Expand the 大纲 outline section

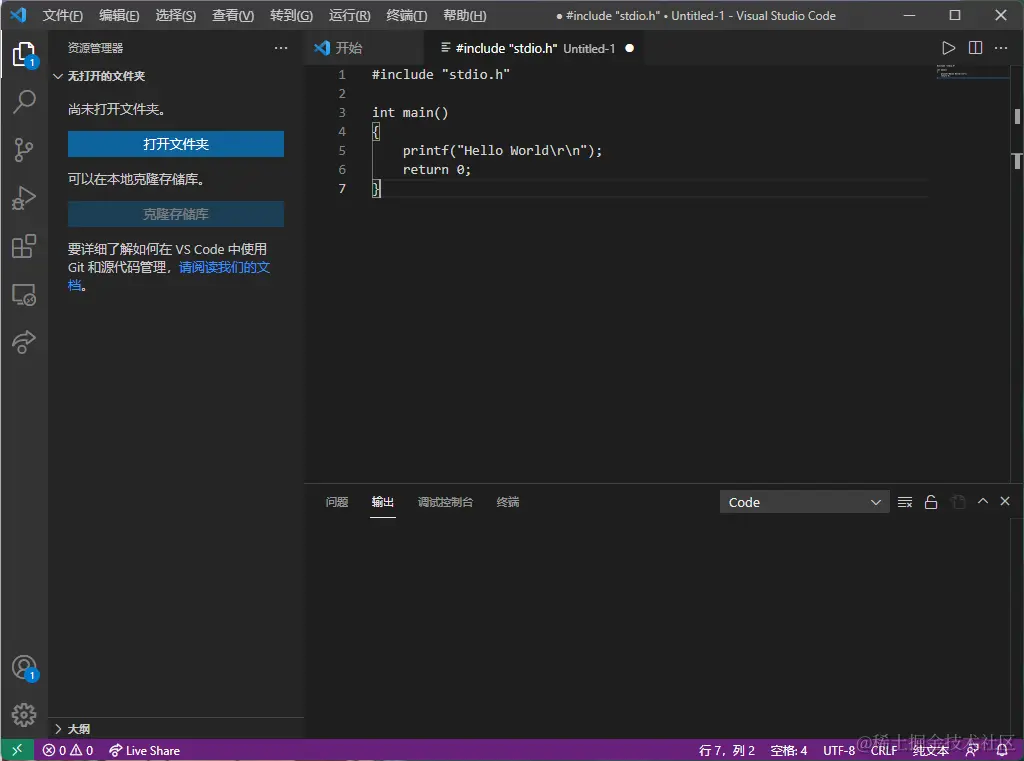point(72,729)
